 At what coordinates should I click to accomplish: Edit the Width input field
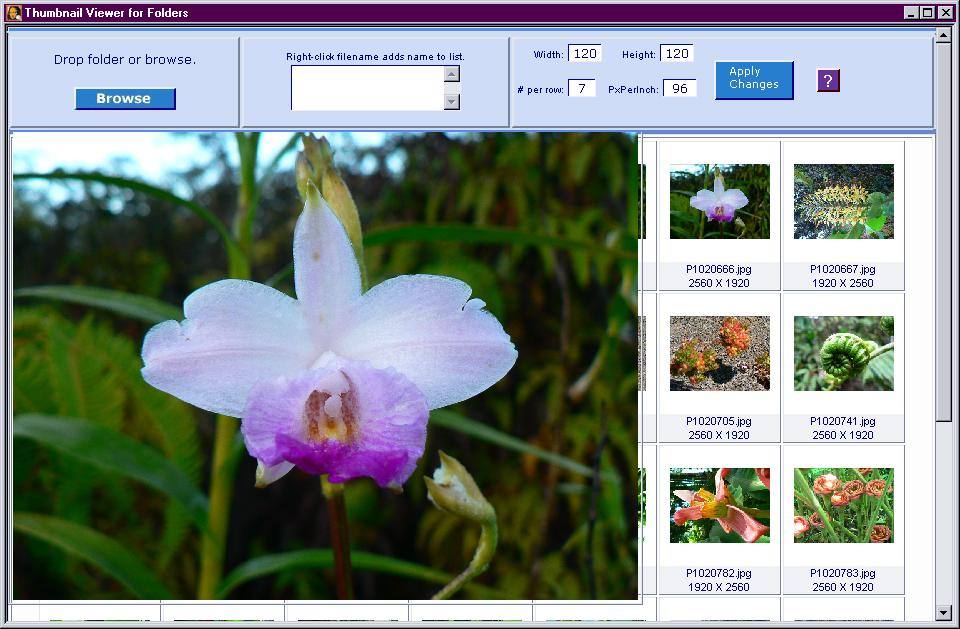point(585,53)
